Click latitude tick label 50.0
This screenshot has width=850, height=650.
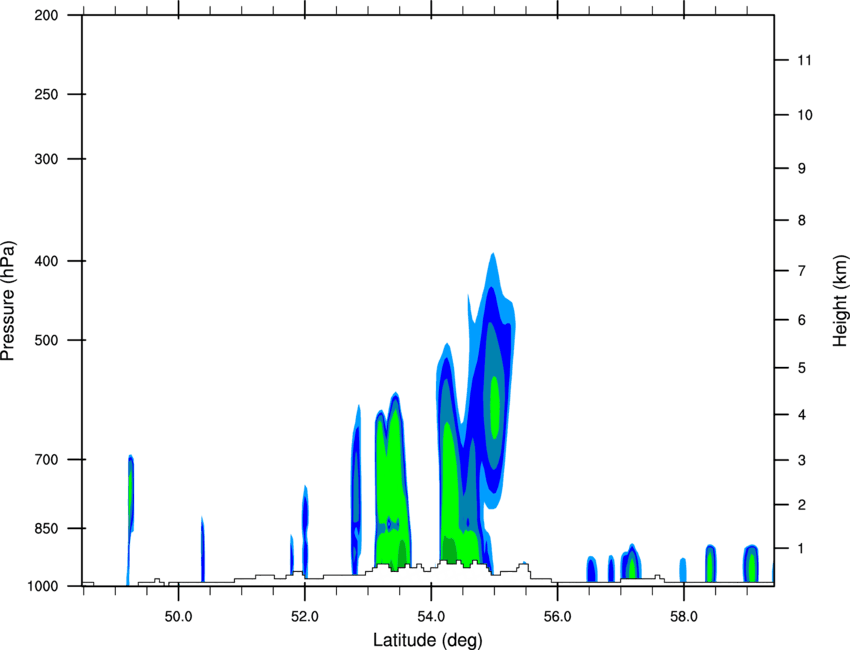pyautogui.click(x=178, y=617)
